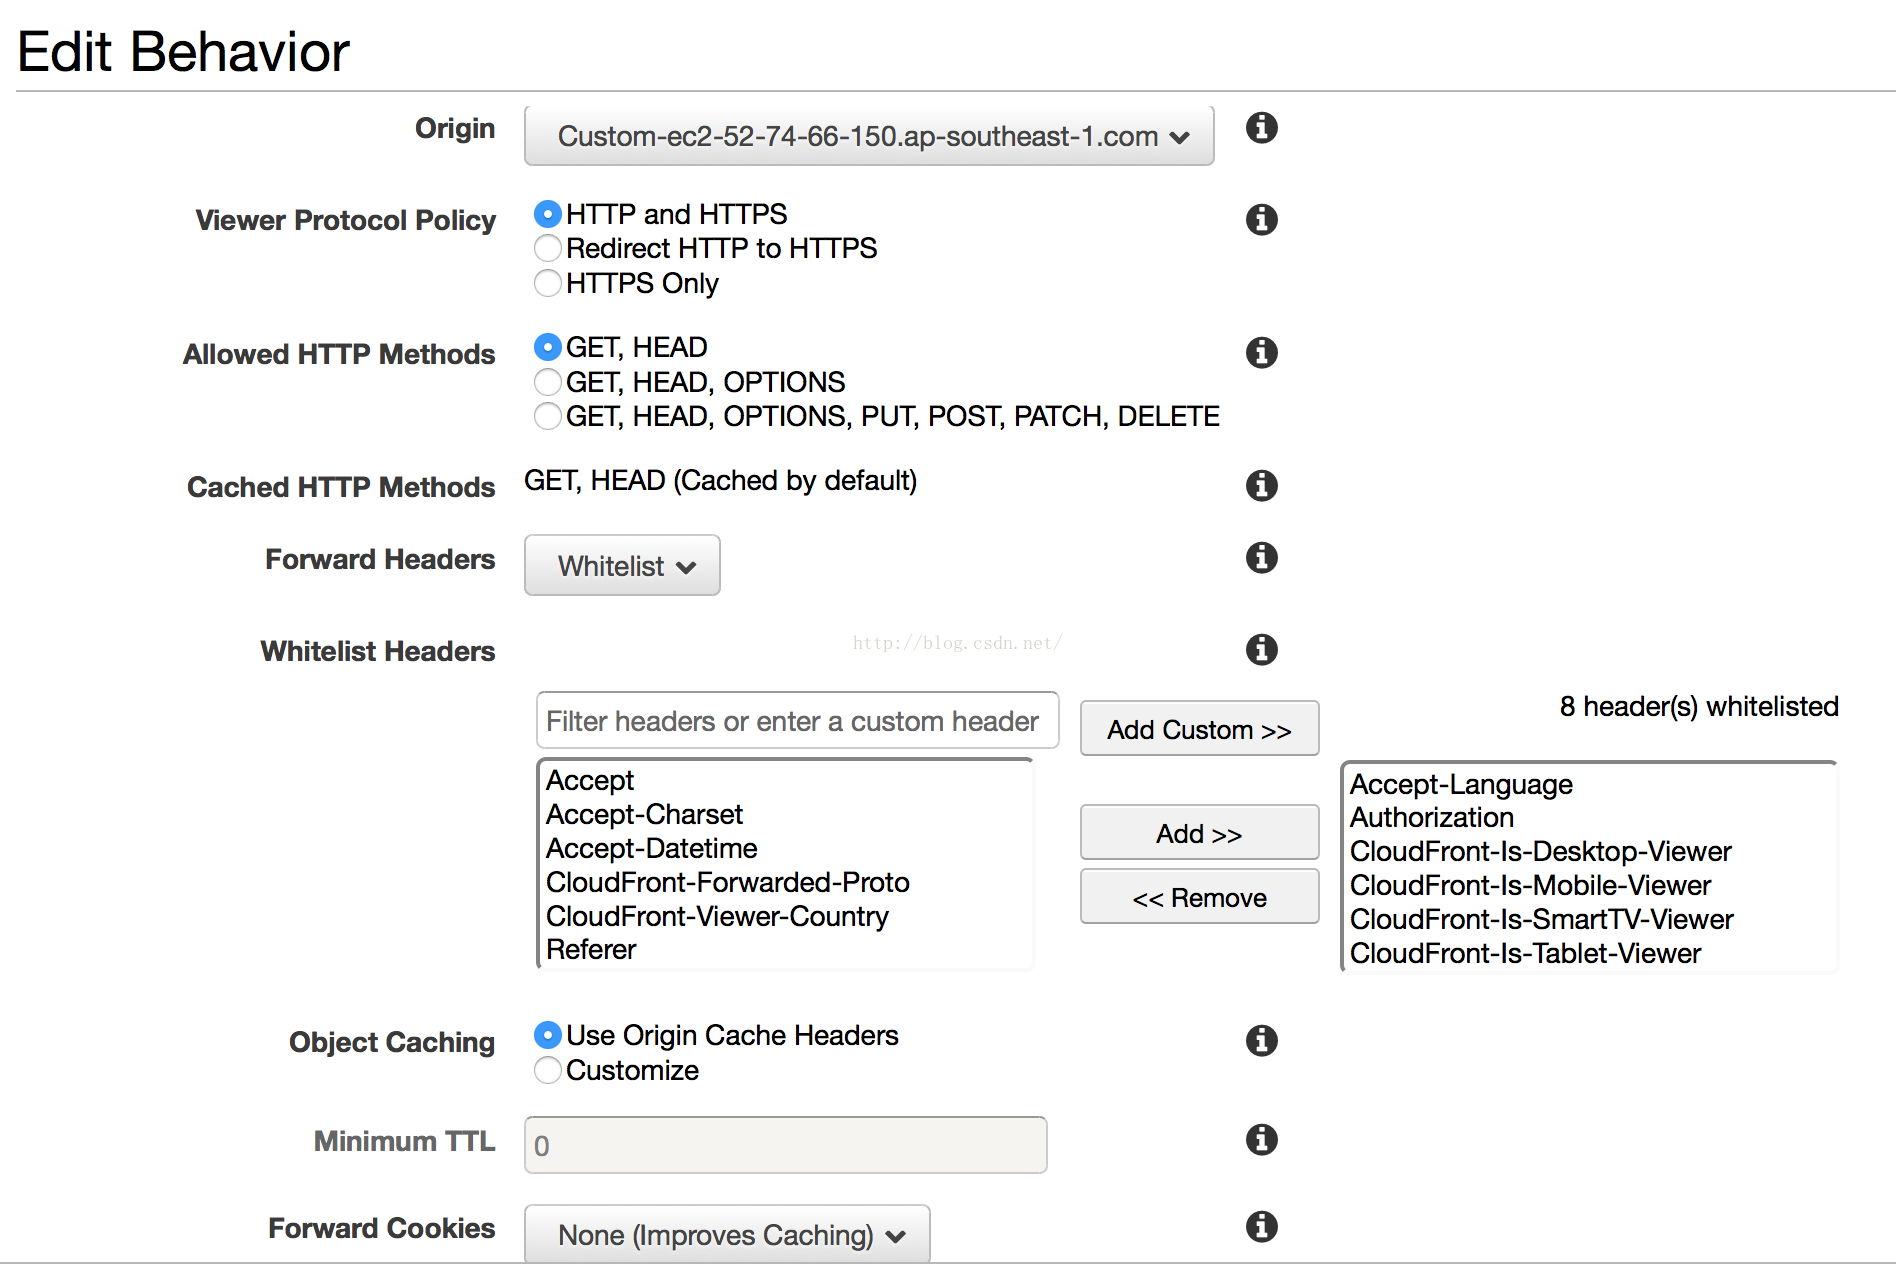This screenshot has width=1896, height=1264.
Task: Open help icon for Whitelist Headers
Action: pos(1261,649)
